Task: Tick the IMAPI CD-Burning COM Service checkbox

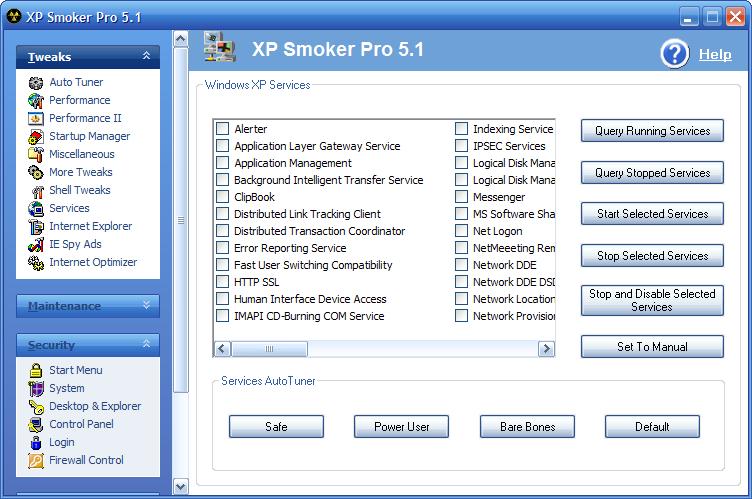Action: coord(222,316)
